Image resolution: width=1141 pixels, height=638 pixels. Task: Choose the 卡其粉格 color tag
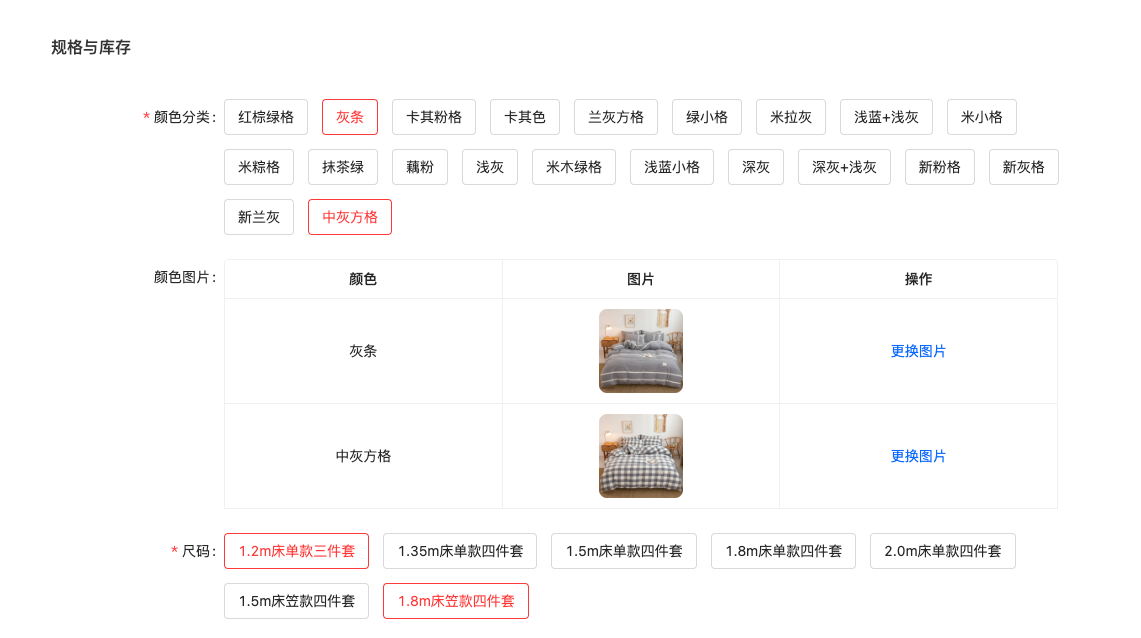coord(434,117)
